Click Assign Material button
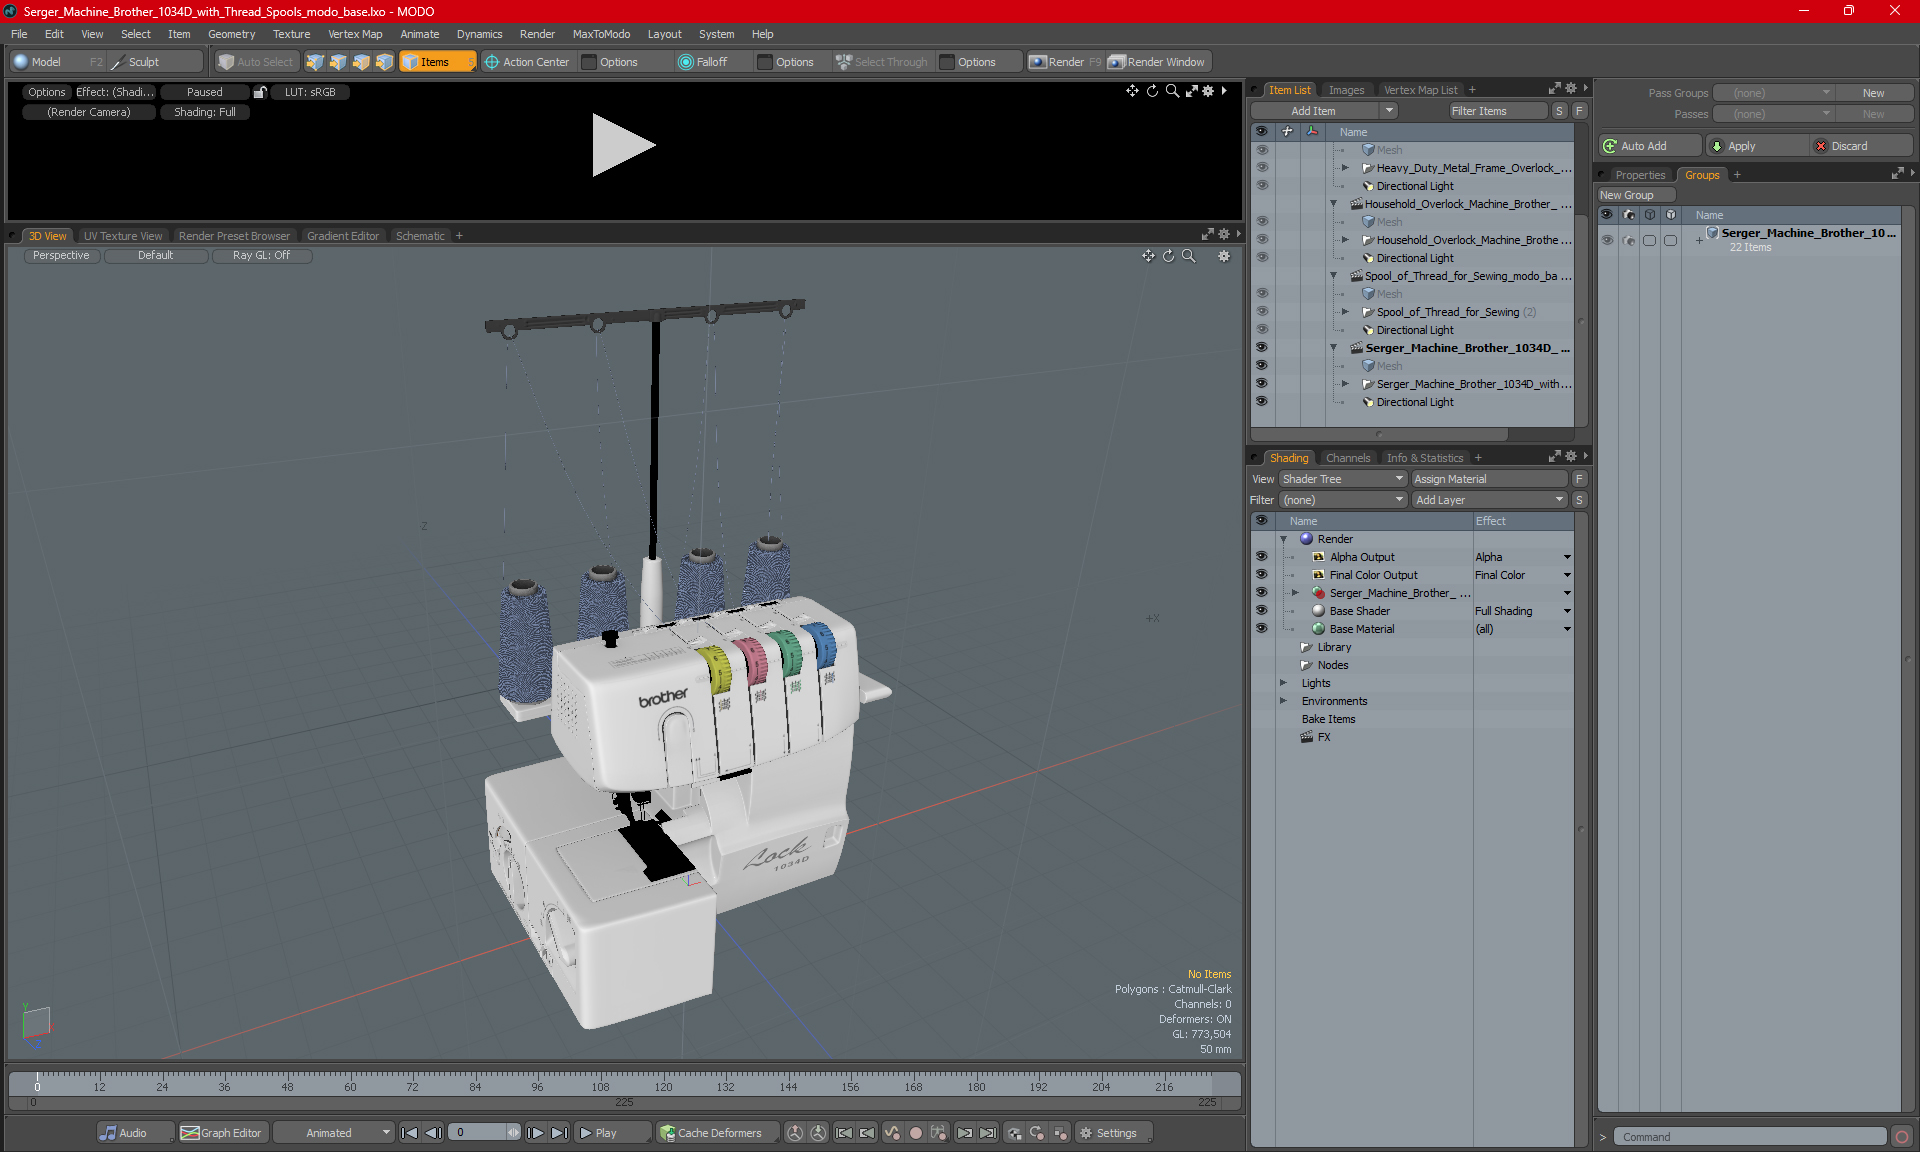Viewport: 1920px width, 1152px height. click(x=1489, y=479)
